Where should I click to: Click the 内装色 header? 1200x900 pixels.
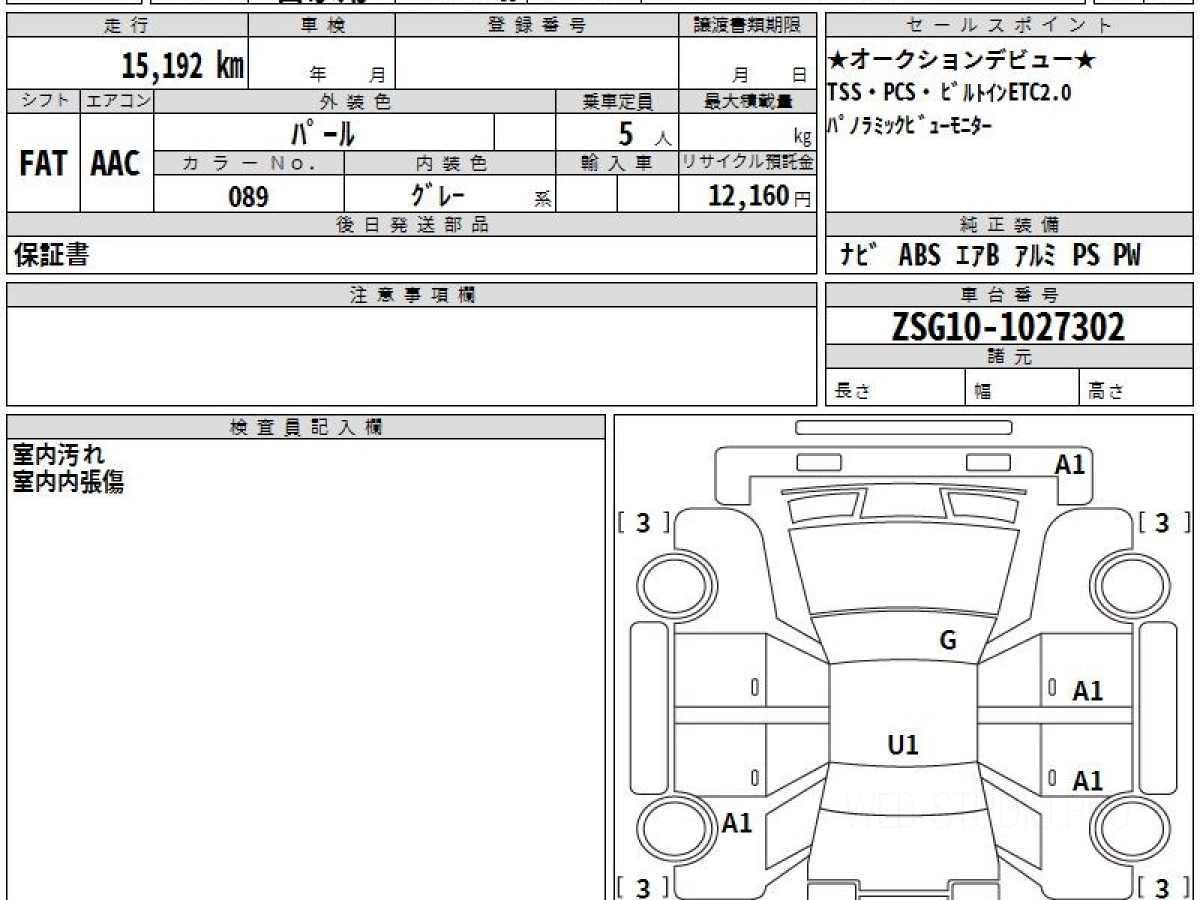[450, 163]
